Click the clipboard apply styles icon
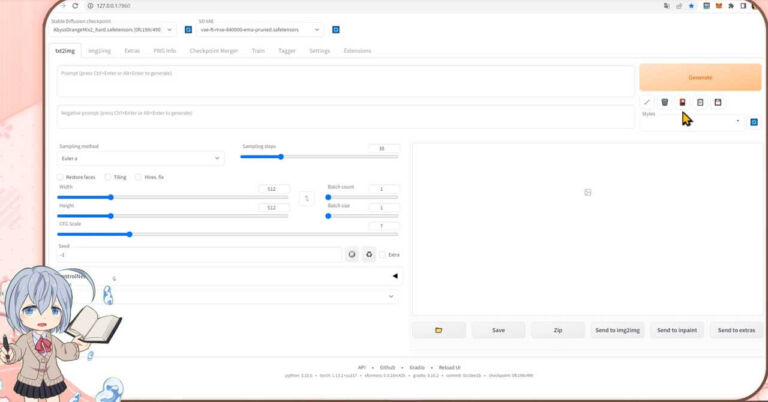 pyautogui.click(x=700, y=102)
